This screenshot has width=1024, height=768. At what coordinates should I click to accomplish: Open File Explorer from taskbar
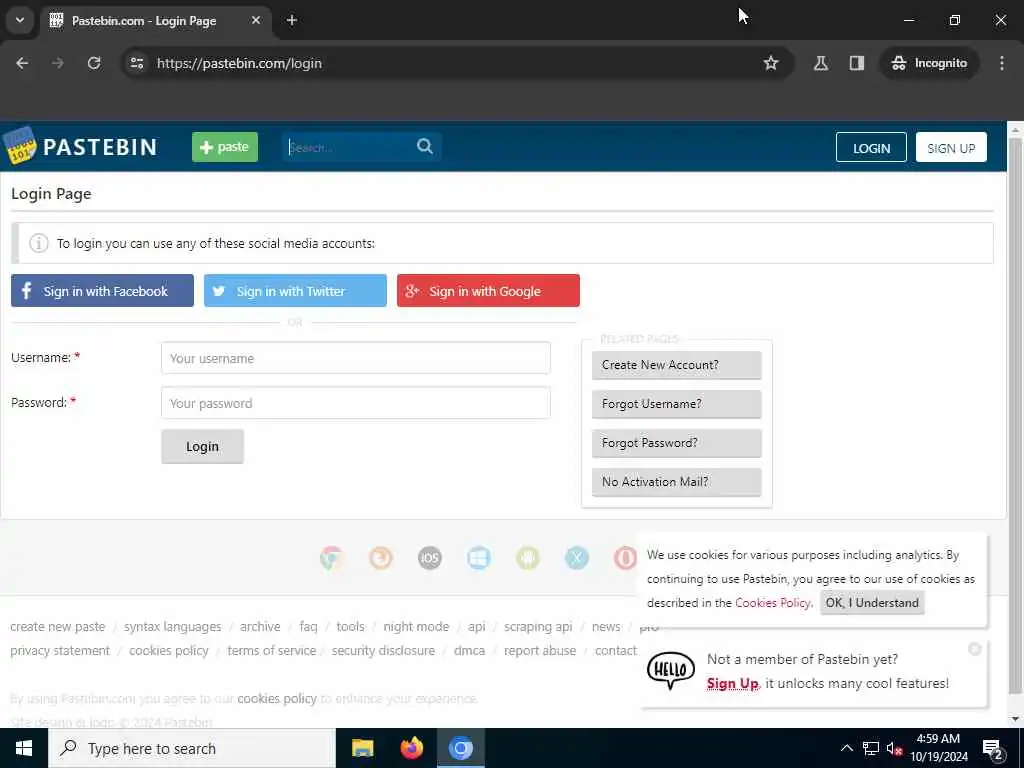pos(362,748)
